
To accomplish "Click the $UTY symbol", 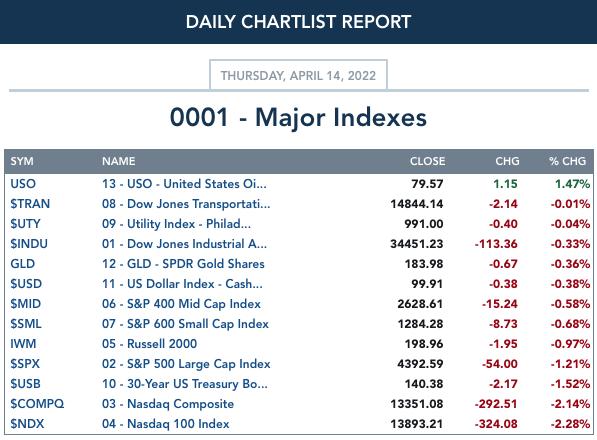I will pos(25,224).
